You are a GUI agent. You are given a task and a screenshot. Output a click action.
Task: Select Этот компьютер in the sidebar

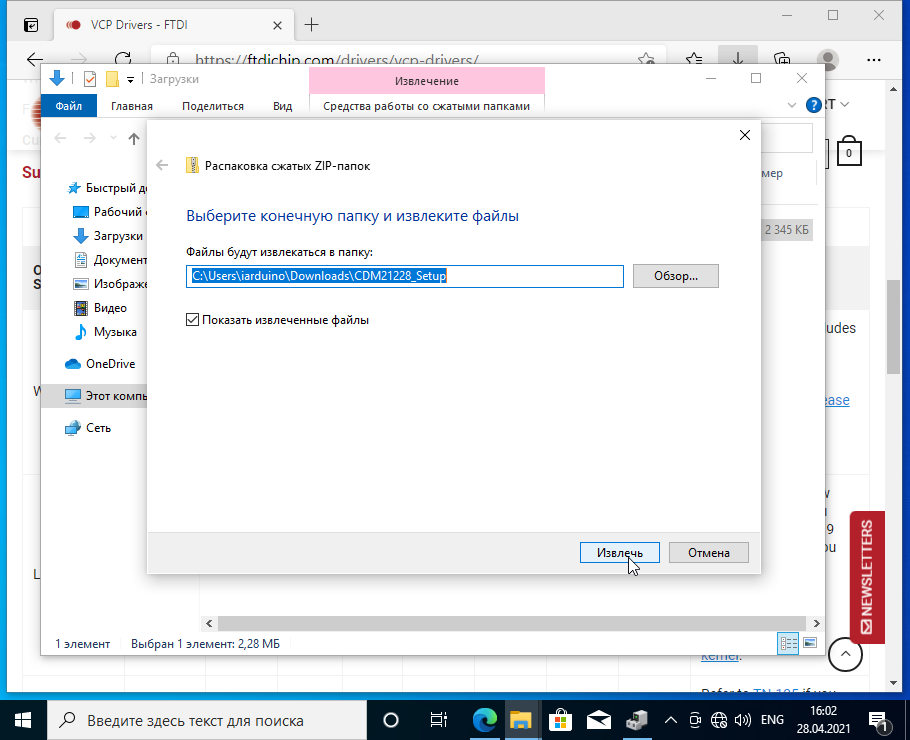point(94,396)
